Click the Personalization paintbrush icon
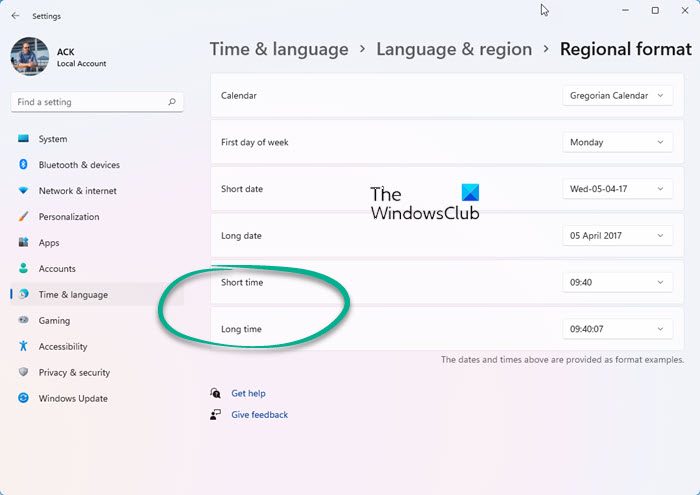This screenshot has height=495, width=700. pos(23,217)
